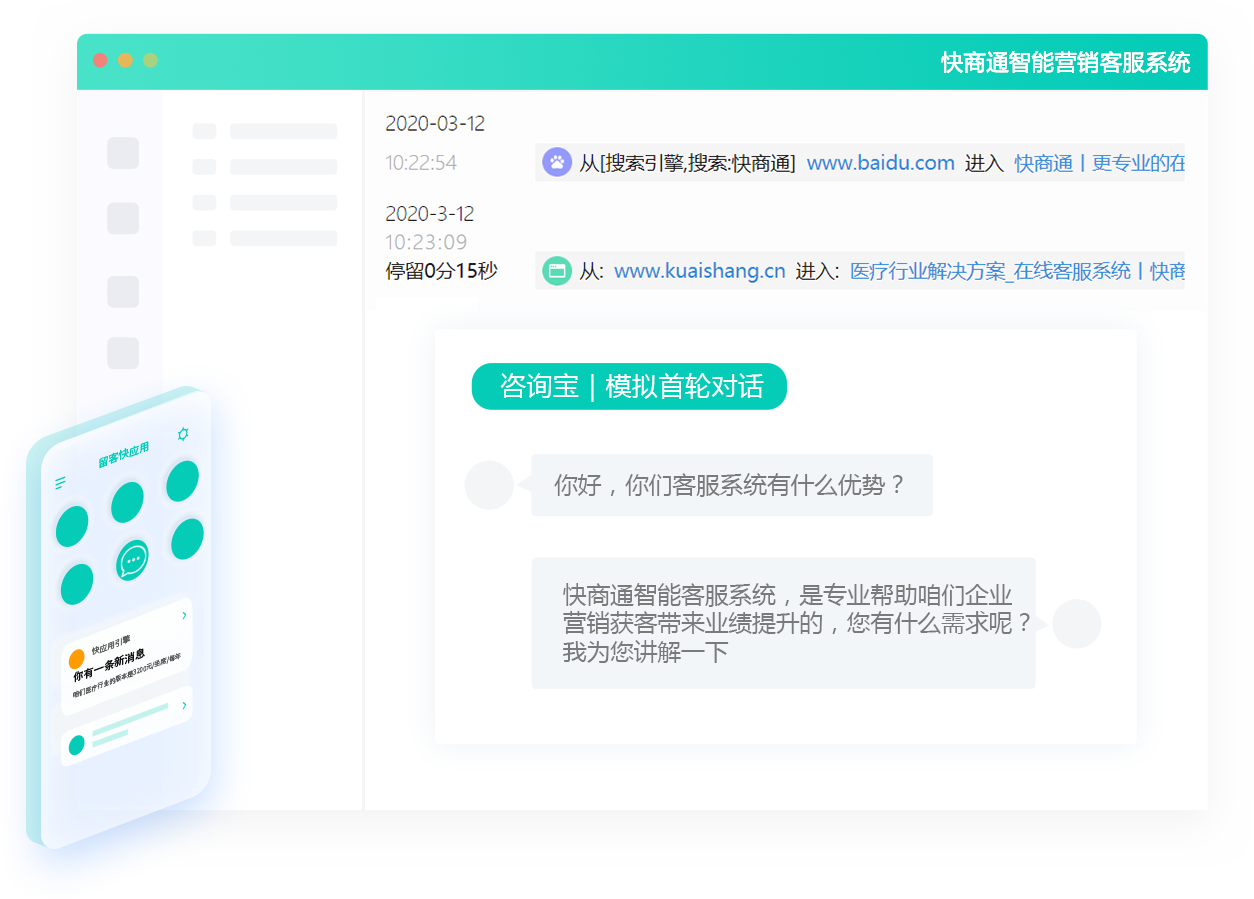Viewport: 1254px width, 899px height.
Task: Open settings gear on the phone
Action: (182, 434)
